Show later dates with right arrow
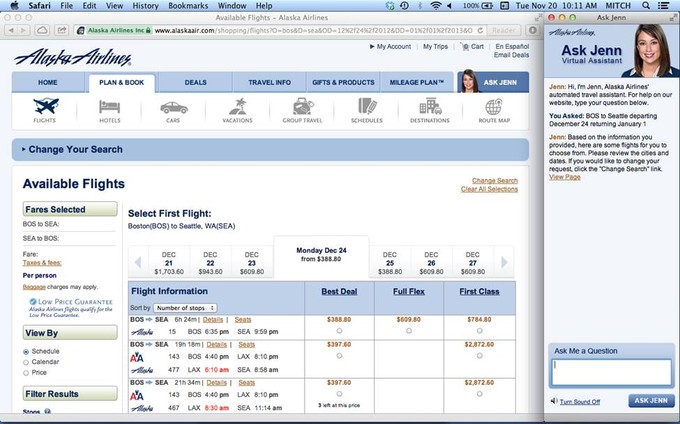The image size is (680, 424). tap(504, 262)
